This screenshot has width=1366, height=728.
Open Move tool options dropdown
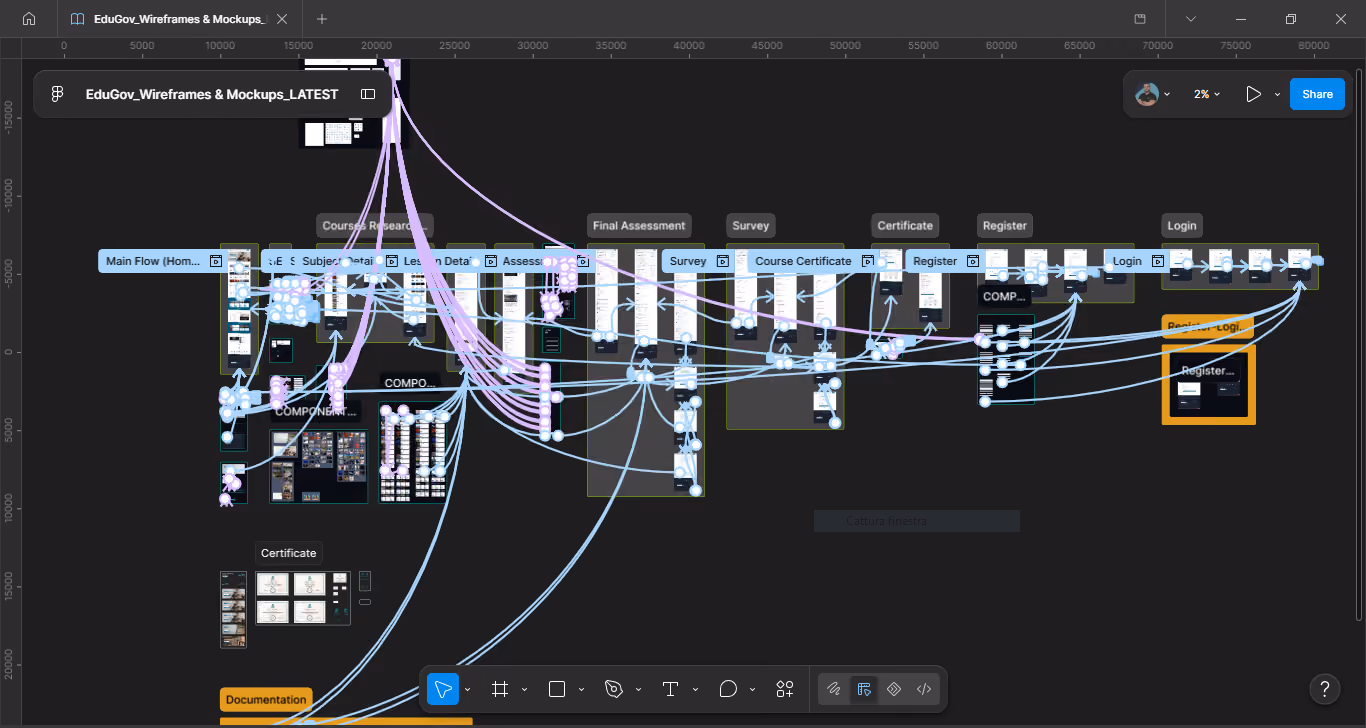click(x=467, y=690)
